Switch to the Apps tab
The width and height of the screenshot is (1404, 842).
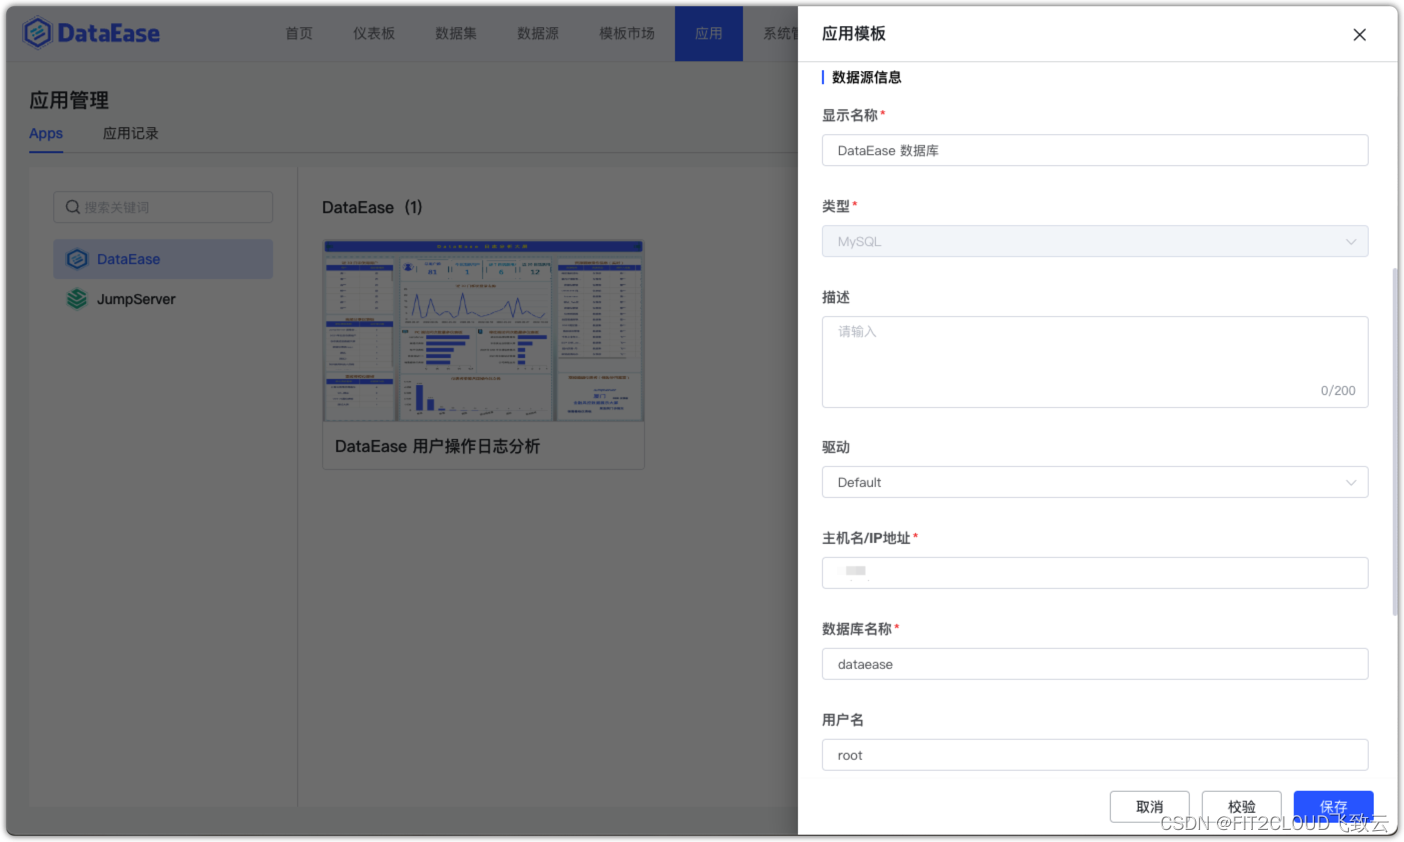coord(46,133)
